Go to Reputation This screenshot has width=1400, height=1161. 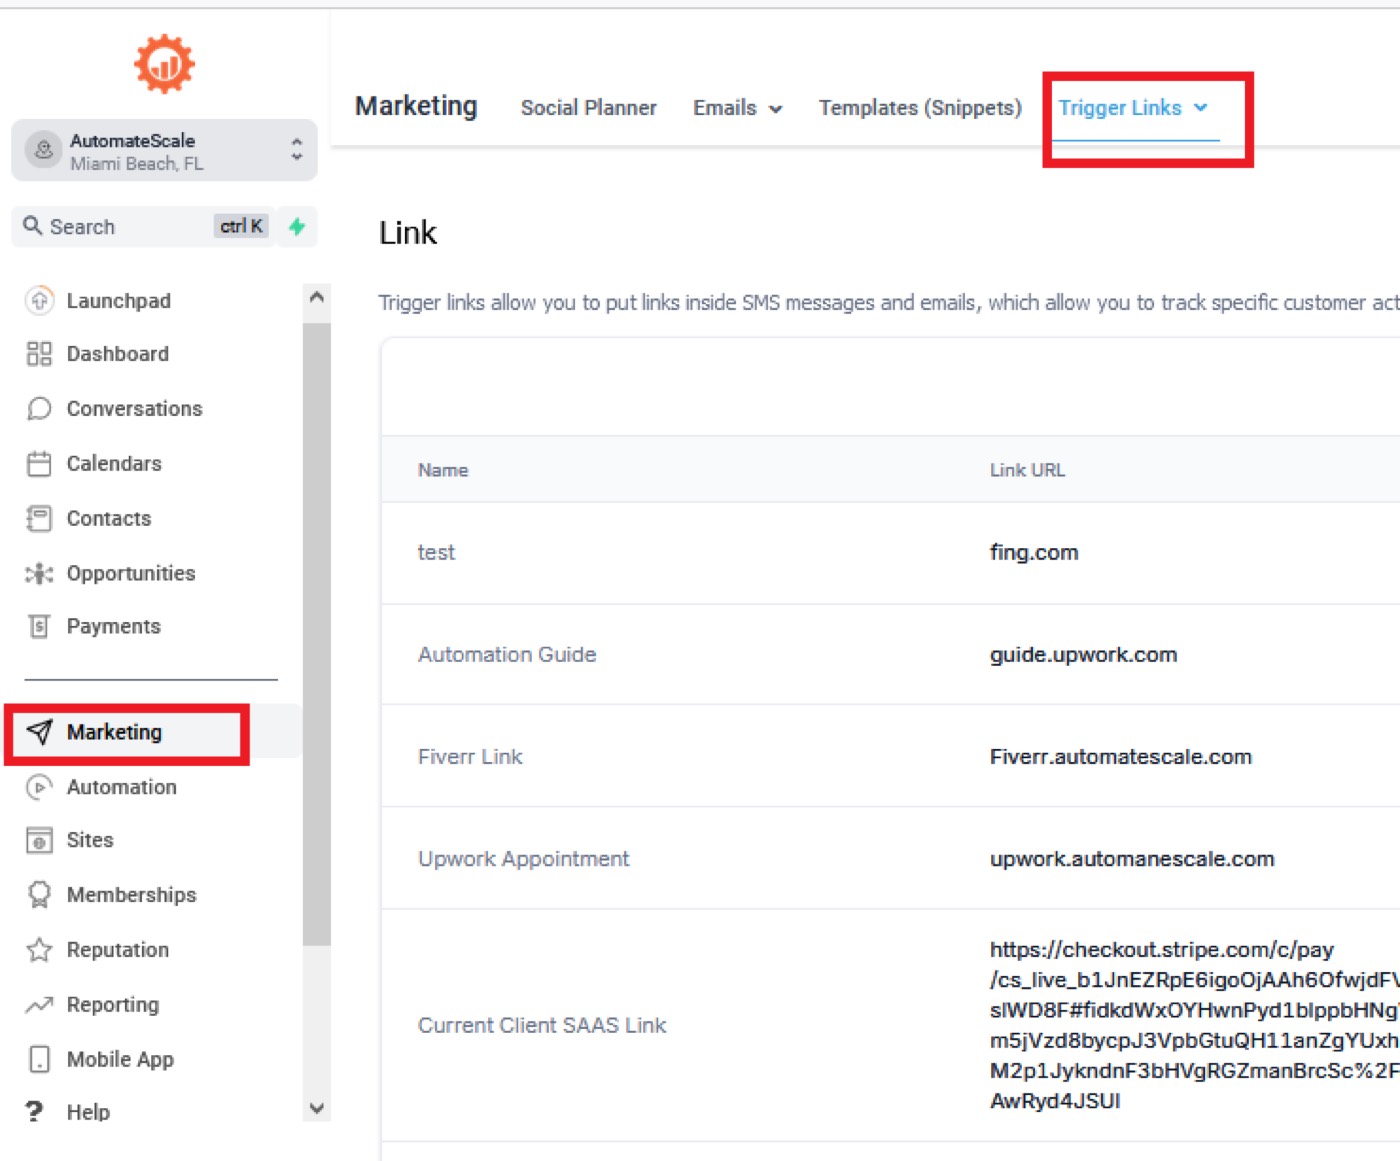coord(118,949)
